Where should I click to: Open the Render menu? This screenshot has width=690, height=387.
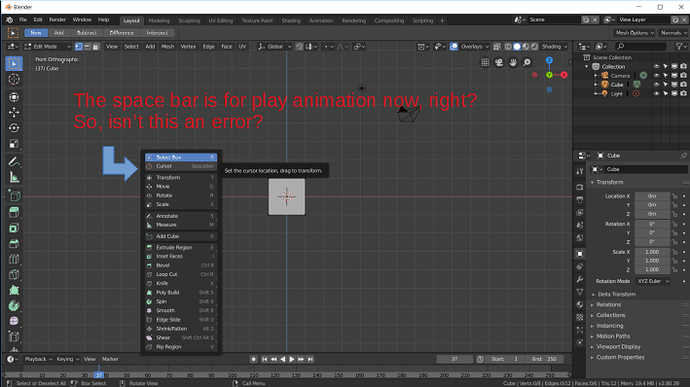coord(57,20)
